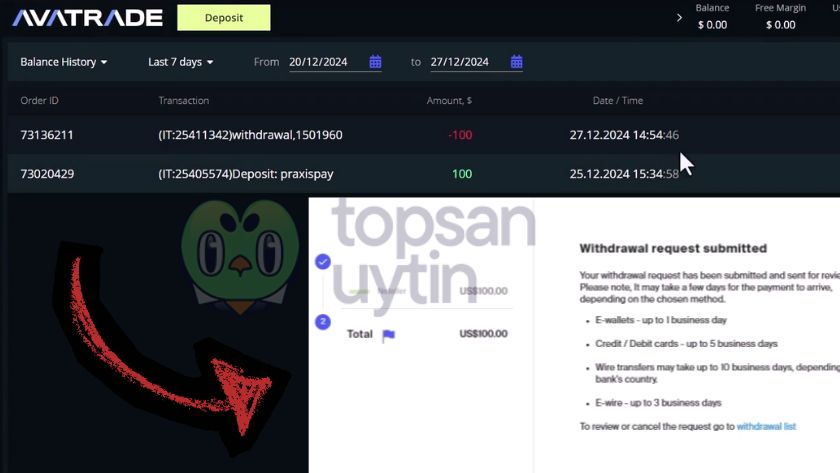Click the Amount, $ column header
The image size is (840, 473).
point(449,100)
